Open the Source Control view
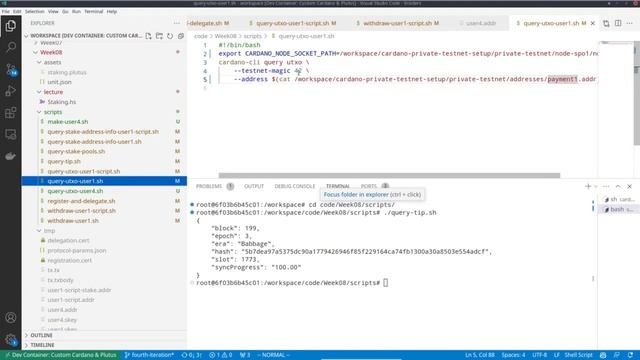This screenshot has height=360, width=640. coord(11,69)
